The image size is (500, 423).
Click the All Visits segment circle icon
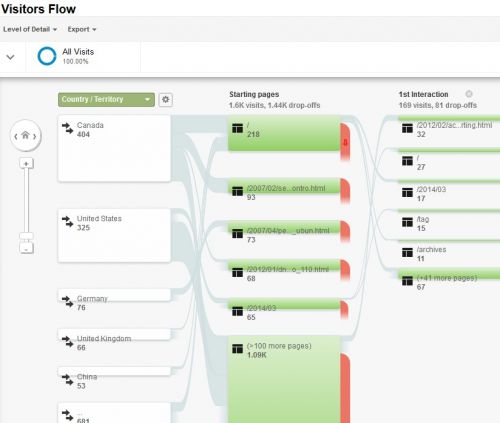click(47, 56)
